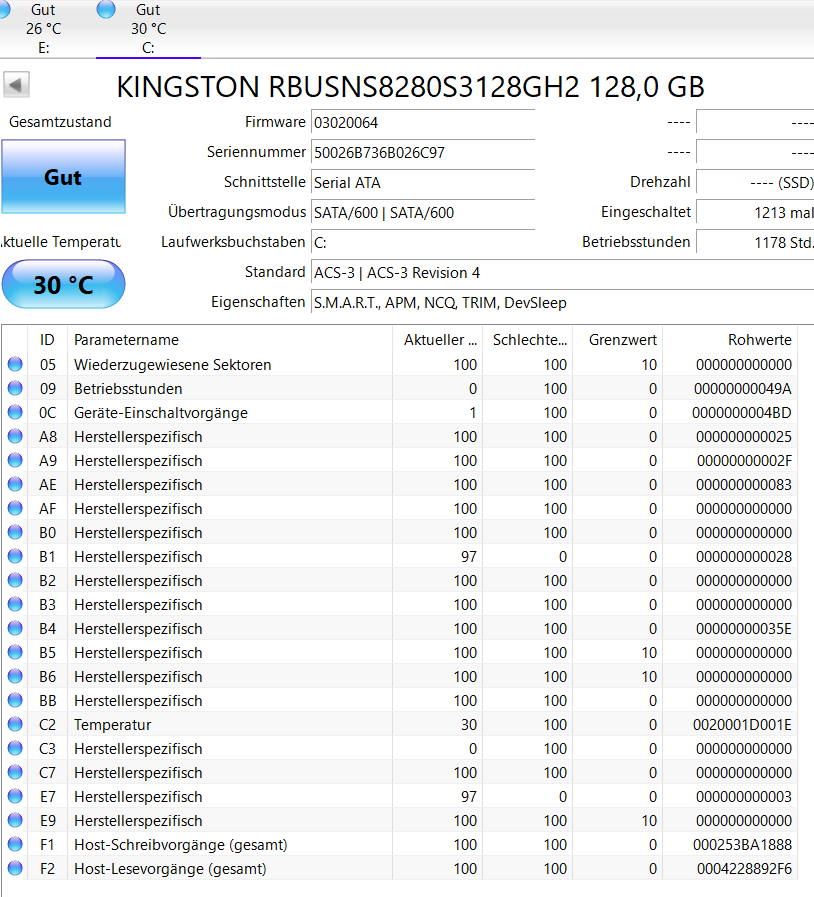Screen dimensions: 814x897
Task: Click status dot of row F1 Host-Schreibvorgänge
Action: coord(15,844)
